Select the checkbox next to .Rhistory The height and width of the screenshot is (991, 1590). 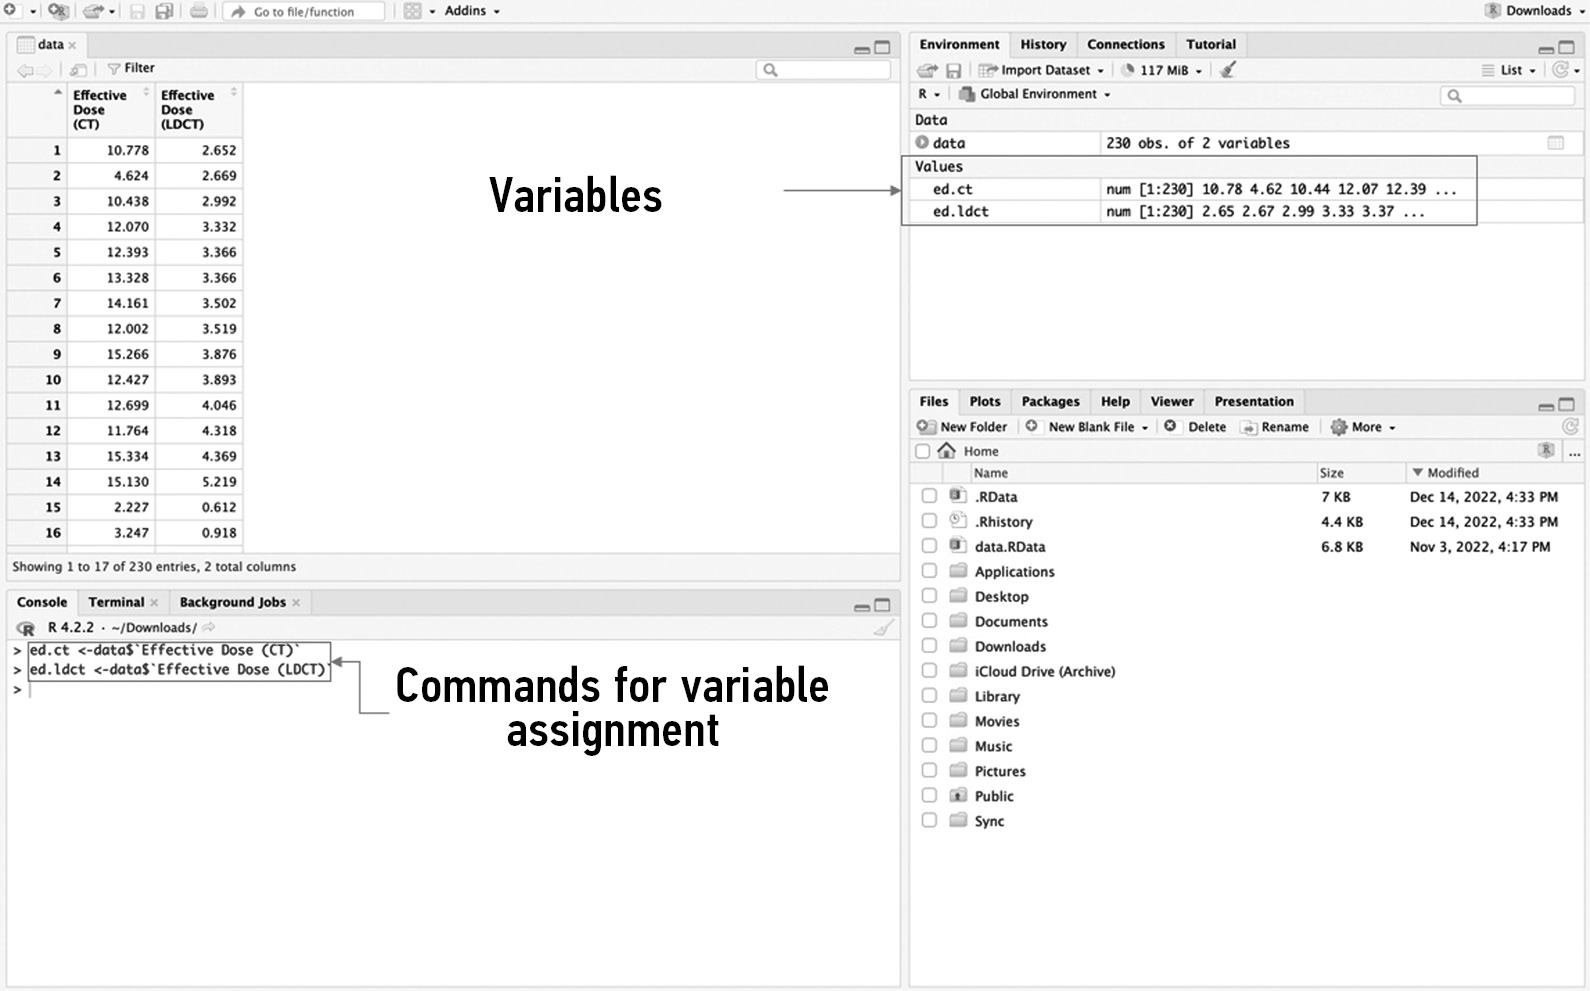click(929, 522)
